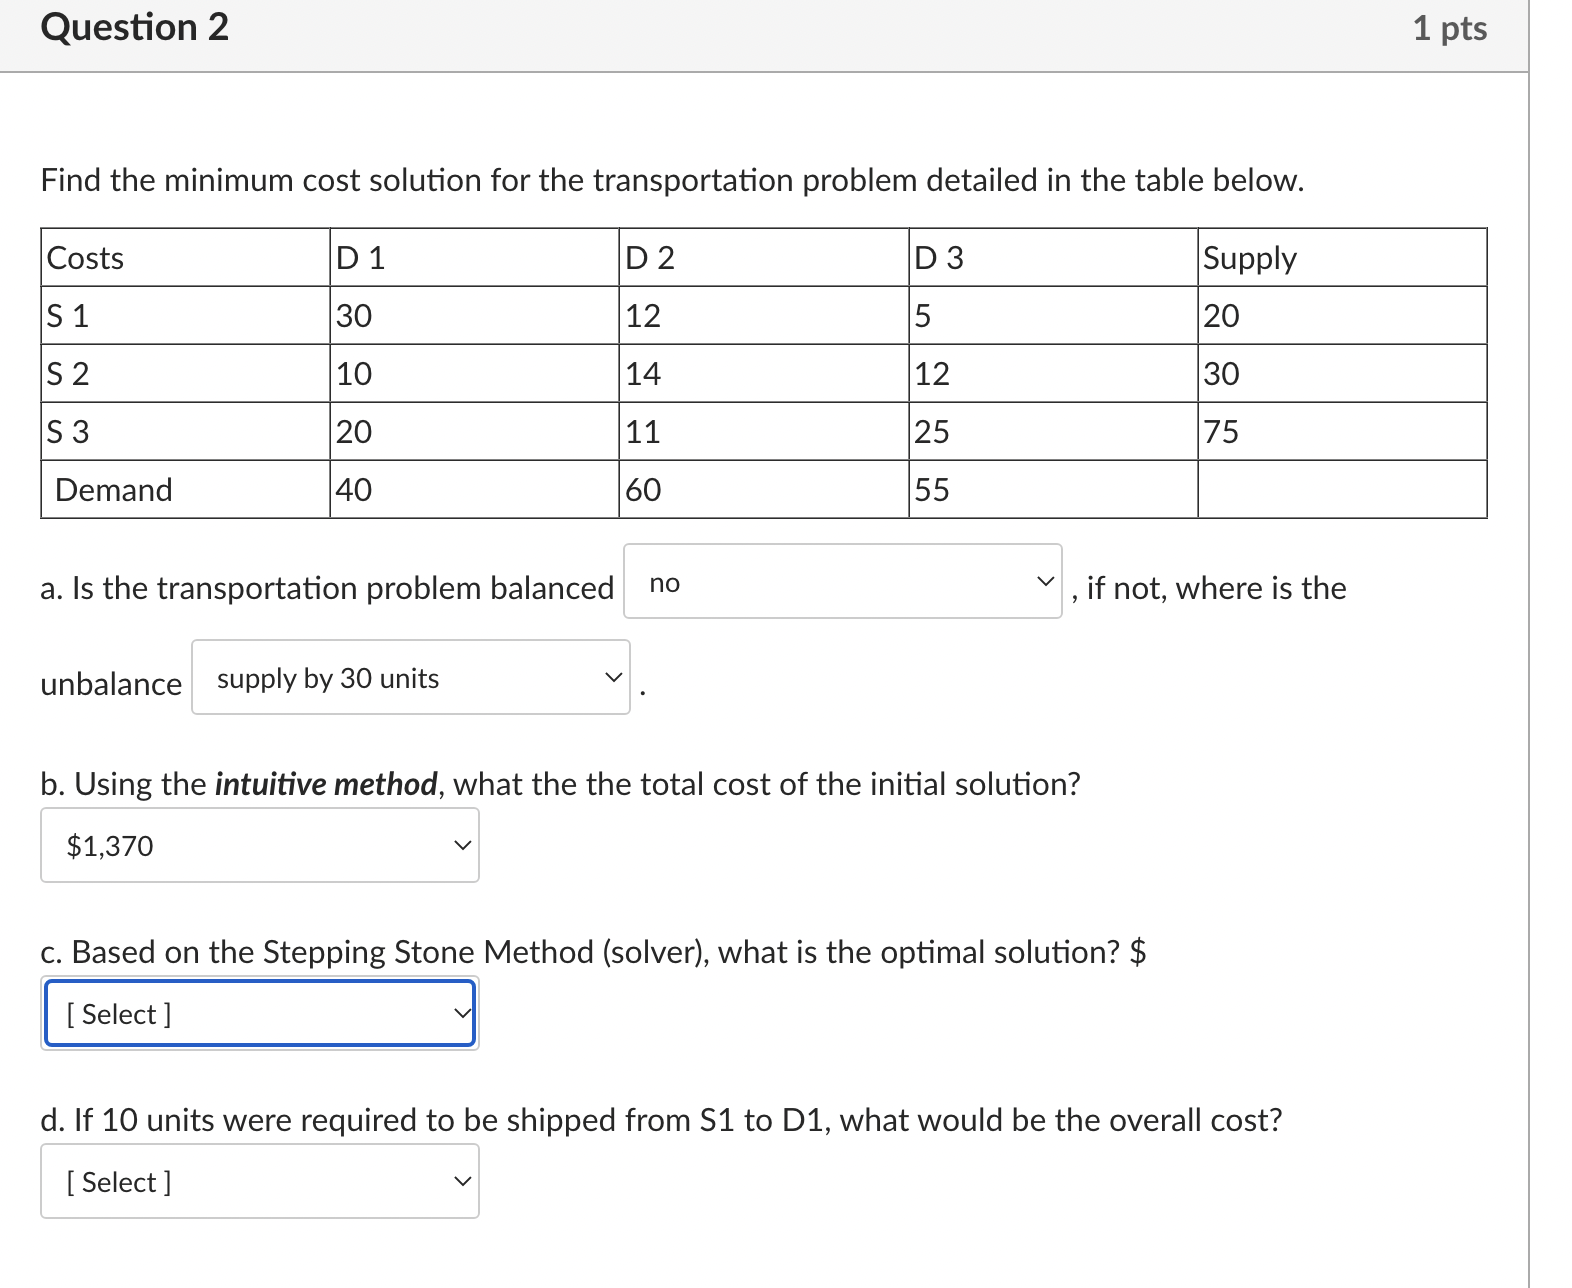This screenshot has height=1288, width=1572.
Task: Click the D 3 column header
Action: click(x=937, y=258)
